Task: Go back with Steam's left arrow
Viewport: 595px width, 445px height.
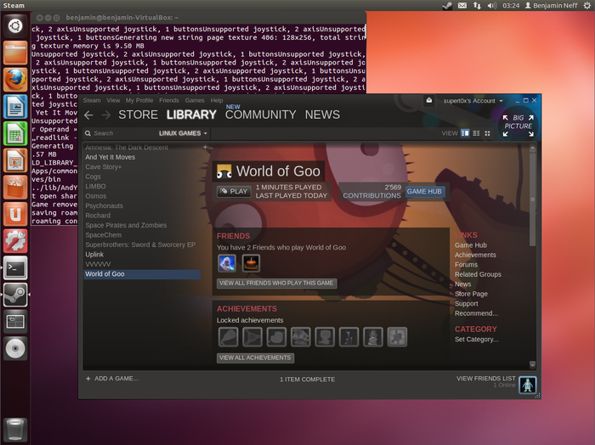Action: [x=89, y=115]
